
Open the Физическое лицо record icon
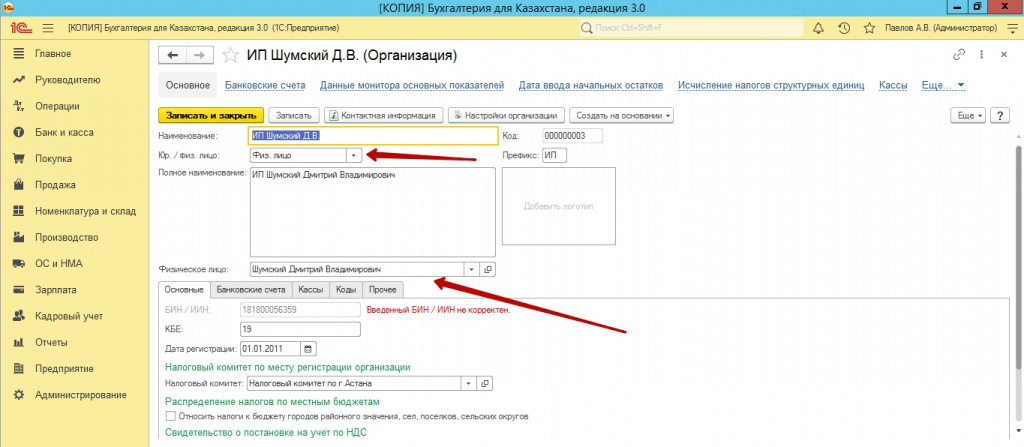coord(487,269)
